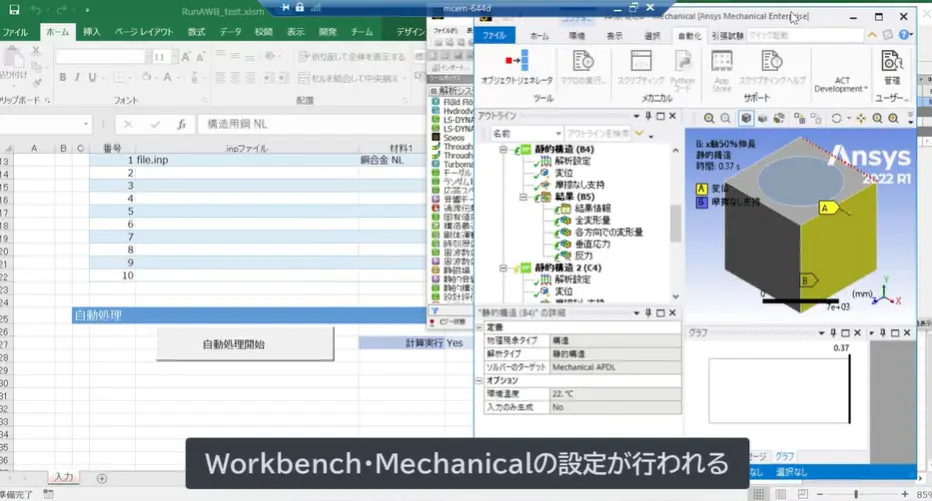This screenshot has width=932, height=501.
Task: Click 折り返して全体を表示する in Excel ribbon
Action: click(352, 57)
